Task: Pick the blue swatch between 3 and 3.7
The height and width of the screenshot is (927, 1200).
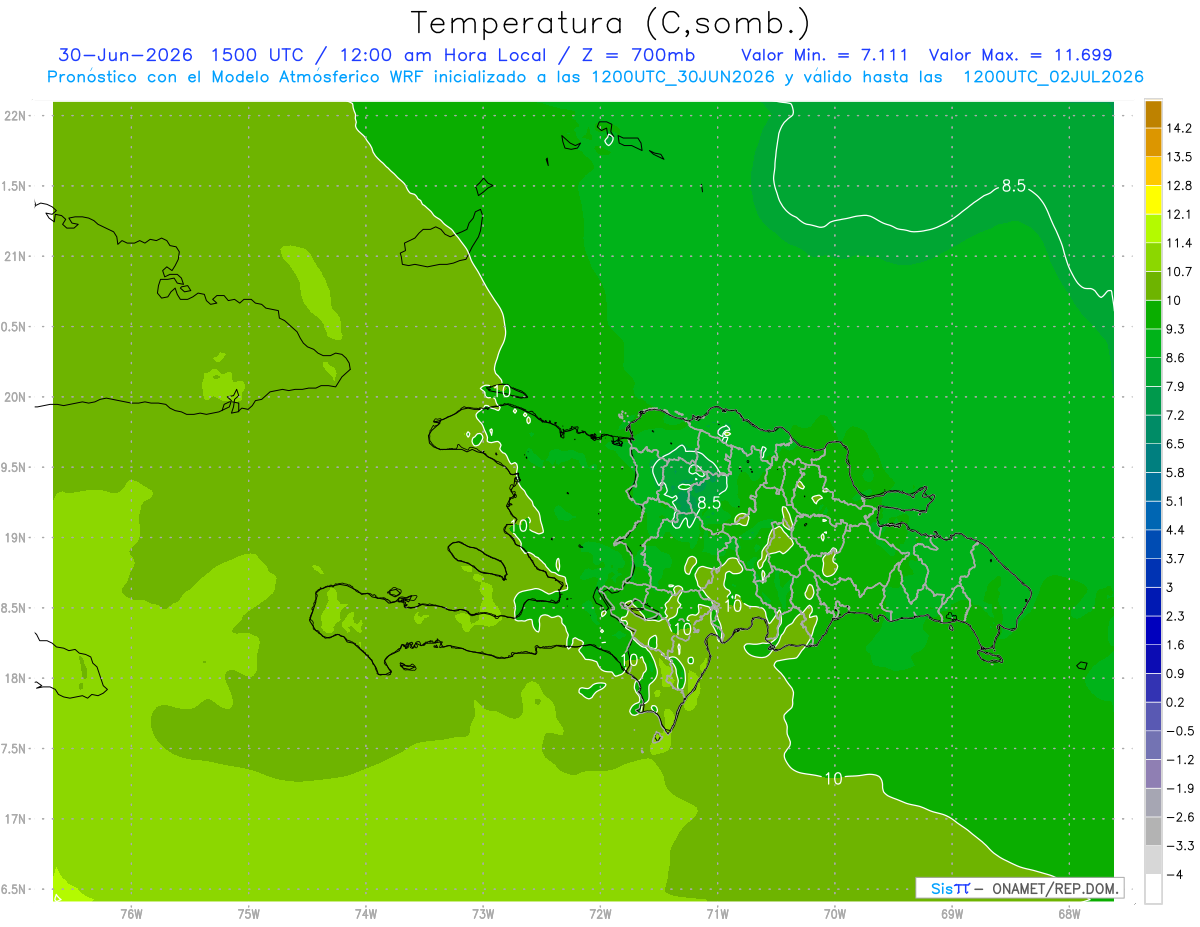Action: coord(1153,573)
